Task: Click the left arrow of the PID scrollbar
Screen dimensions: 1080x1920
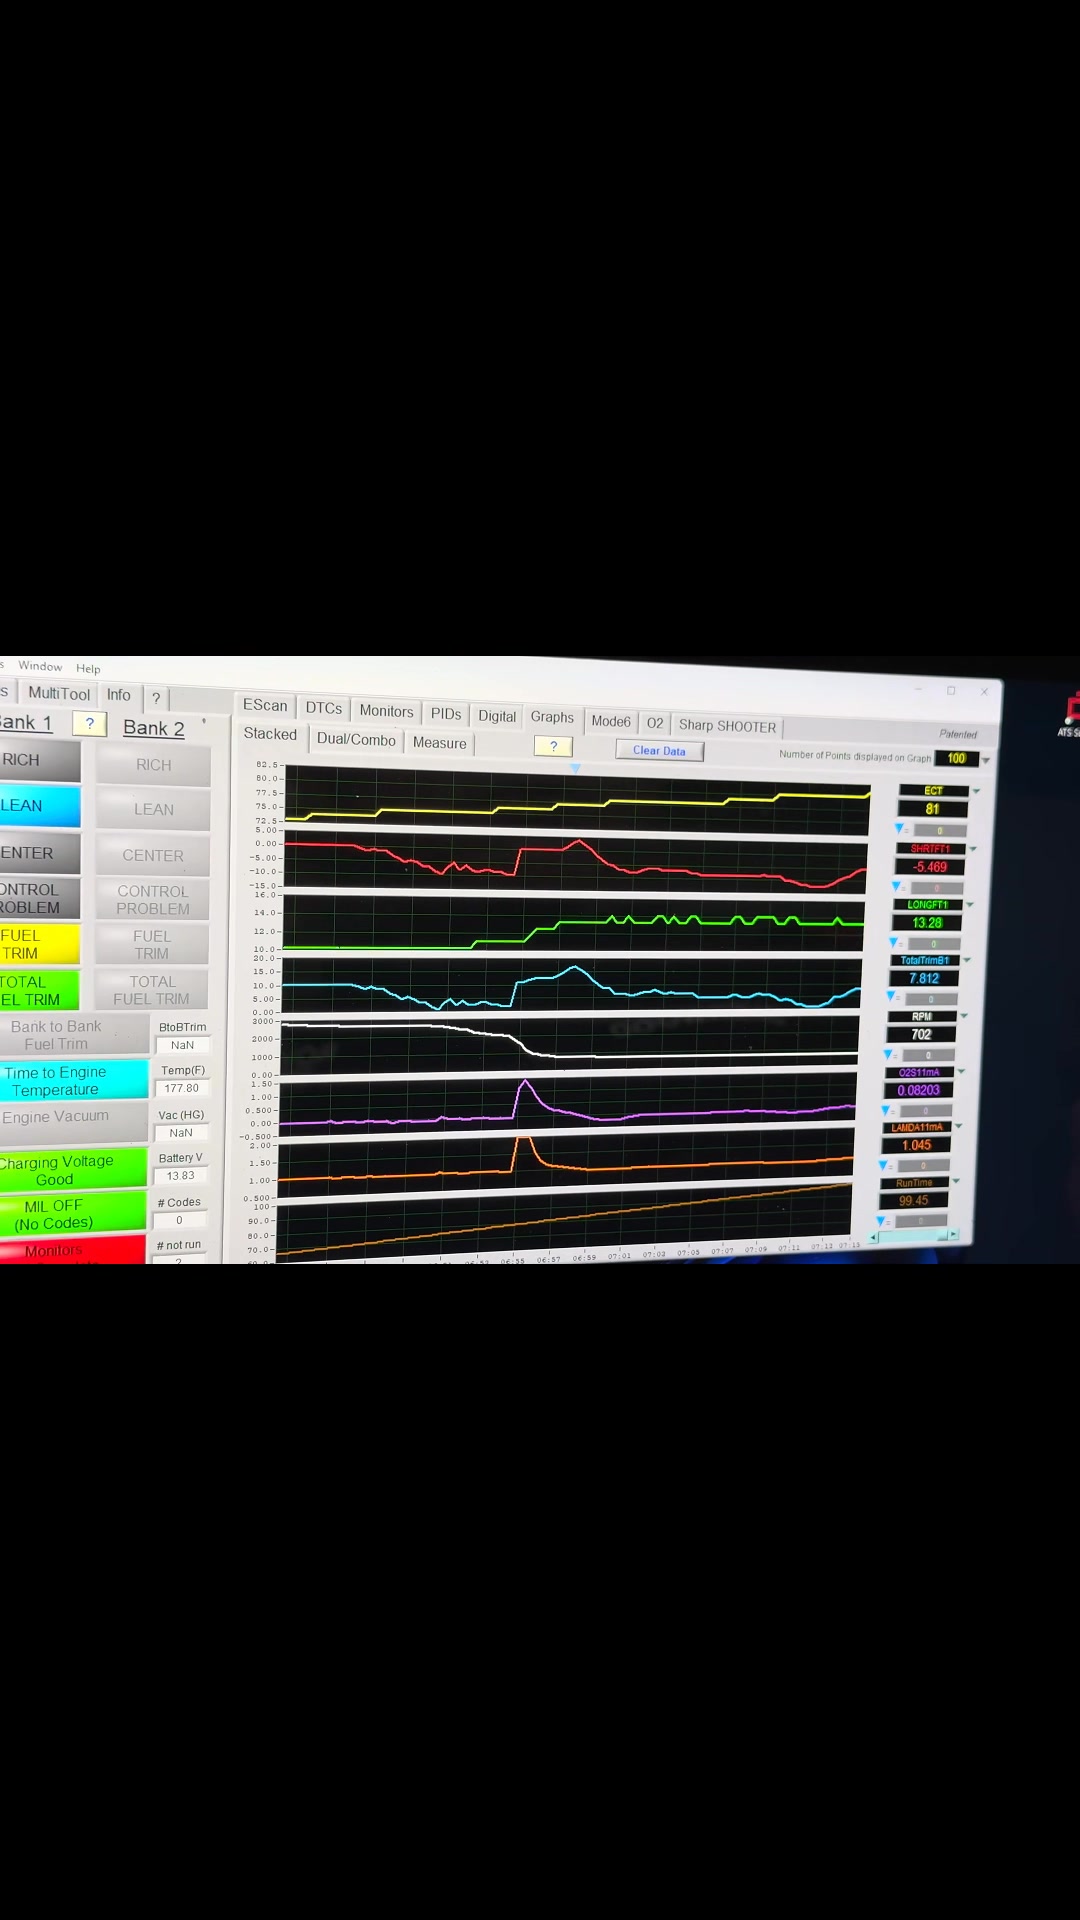Action: click(874, 1237)
